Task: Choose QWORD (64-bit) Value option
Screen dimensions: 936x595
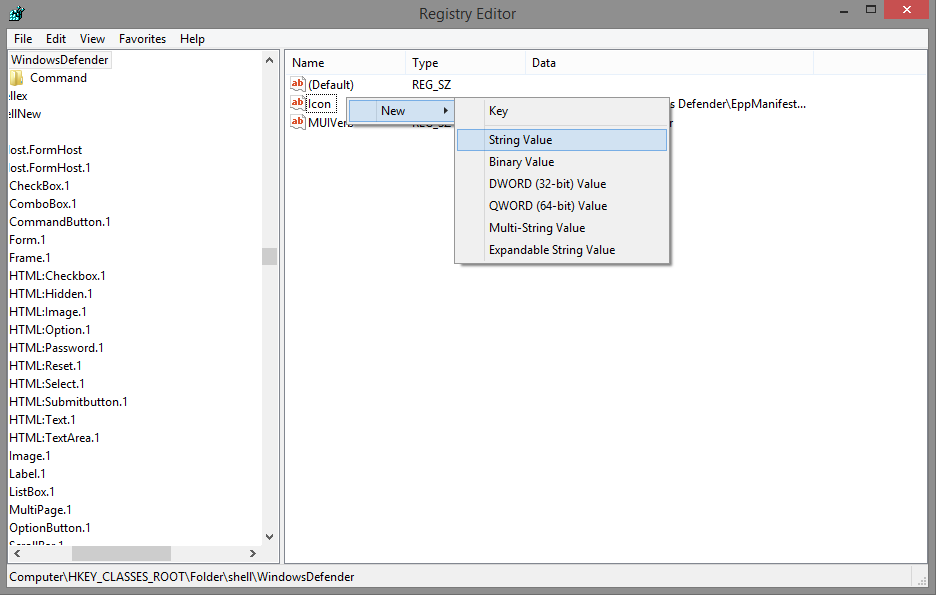Action: pos(562,206)
